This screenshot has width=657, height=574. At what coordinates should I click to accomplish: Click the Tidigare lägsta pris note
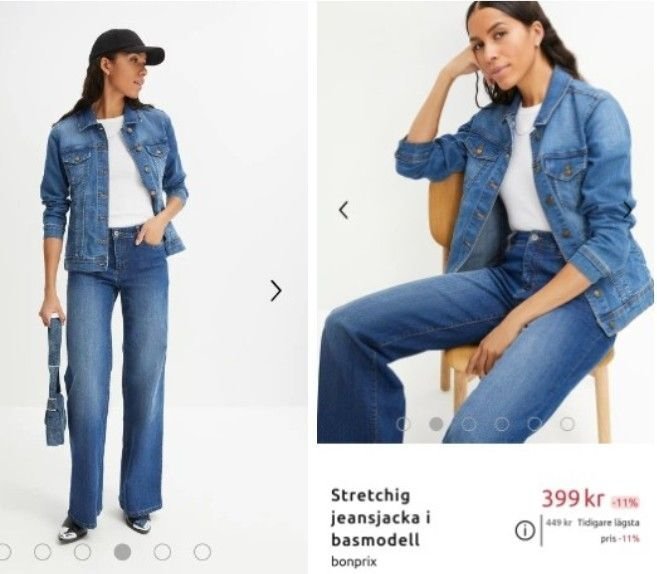point(609,530)
